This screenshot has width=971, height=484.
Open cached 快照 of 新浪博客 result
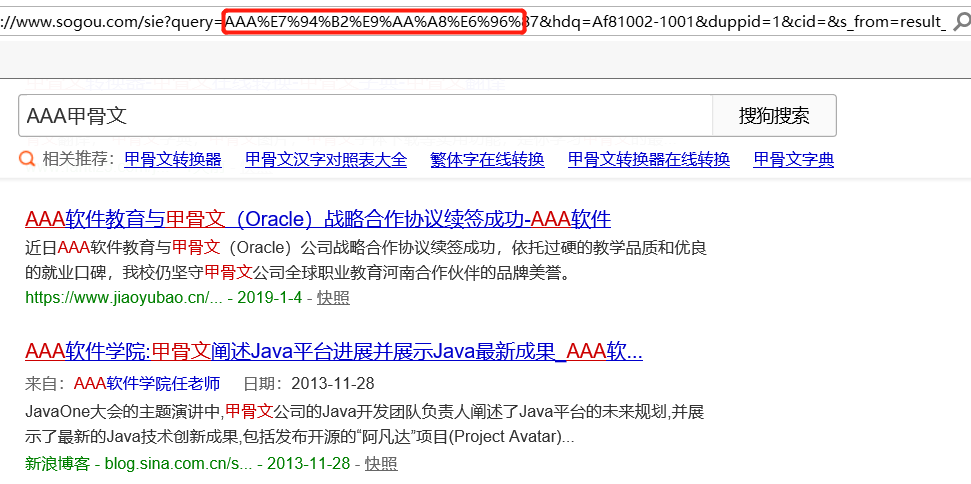pyautogui.click(x=381, y=463)
